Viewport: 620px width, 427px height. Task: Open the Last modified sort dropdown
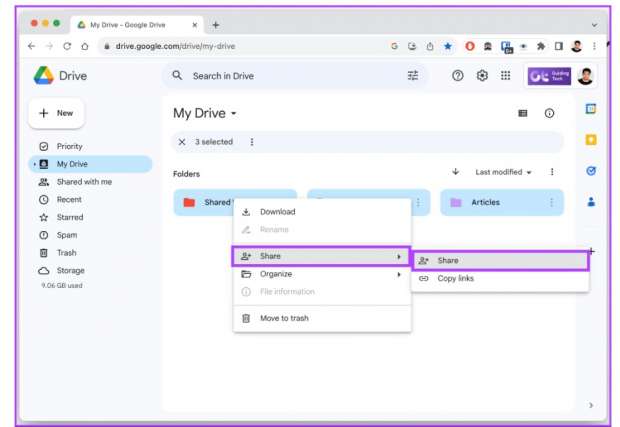(x=503, y=172)
